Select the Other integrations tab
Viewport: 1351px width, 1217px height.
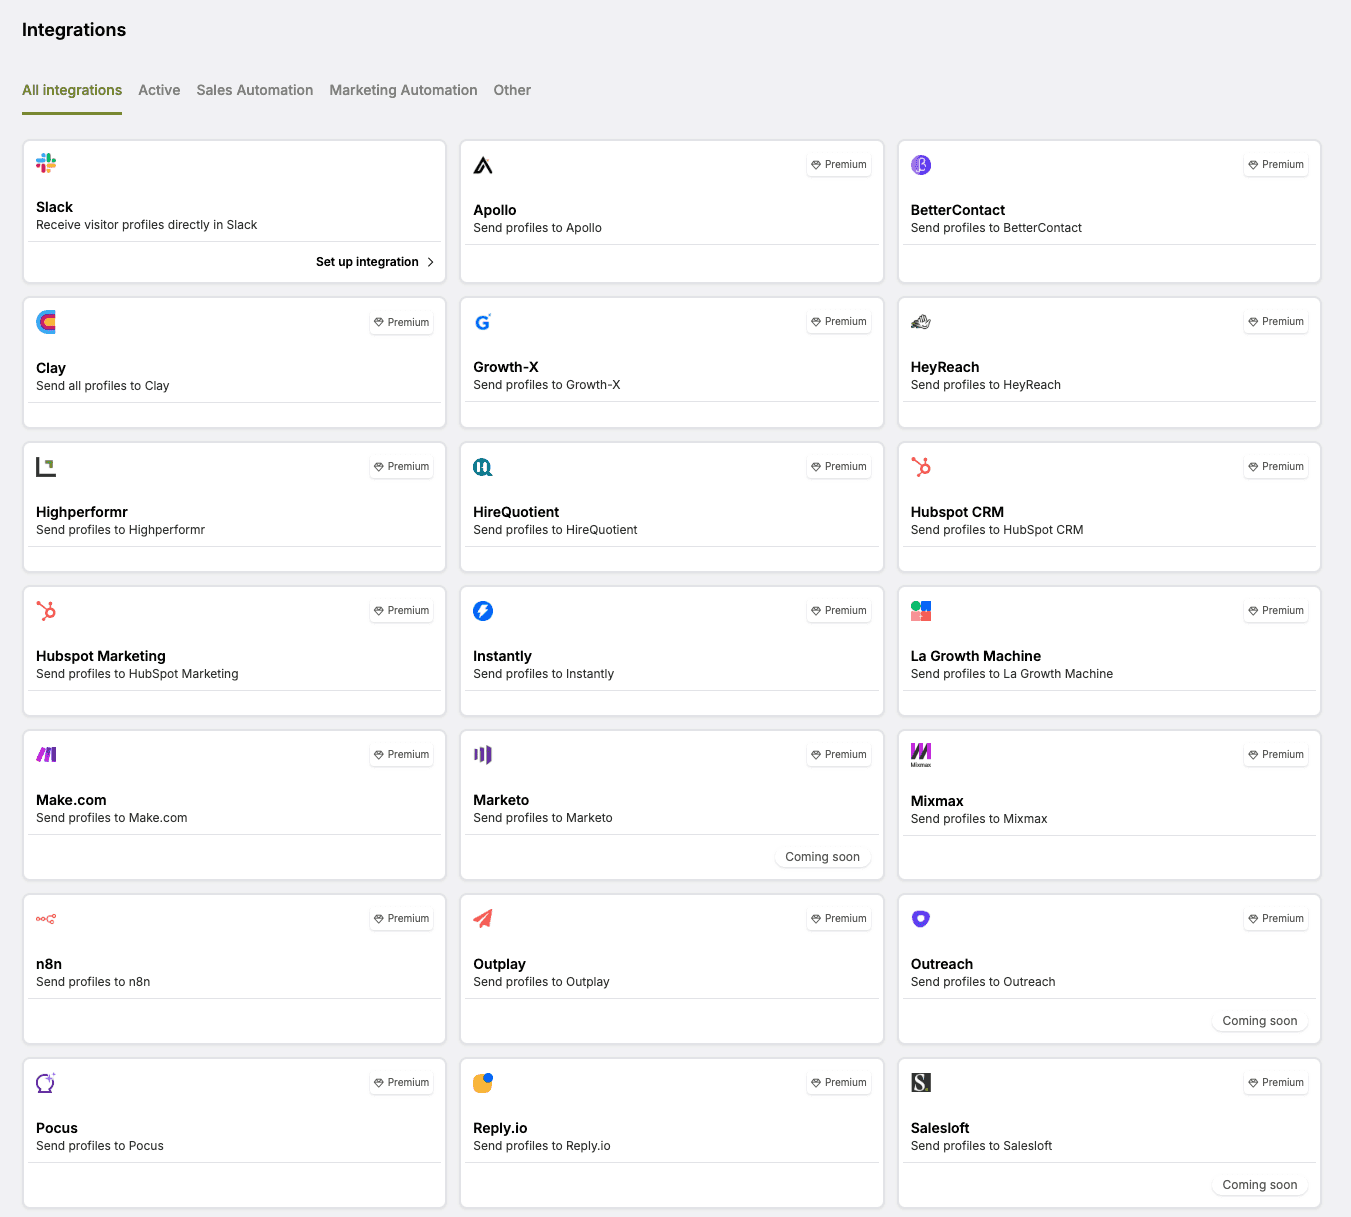coord(512,90)
